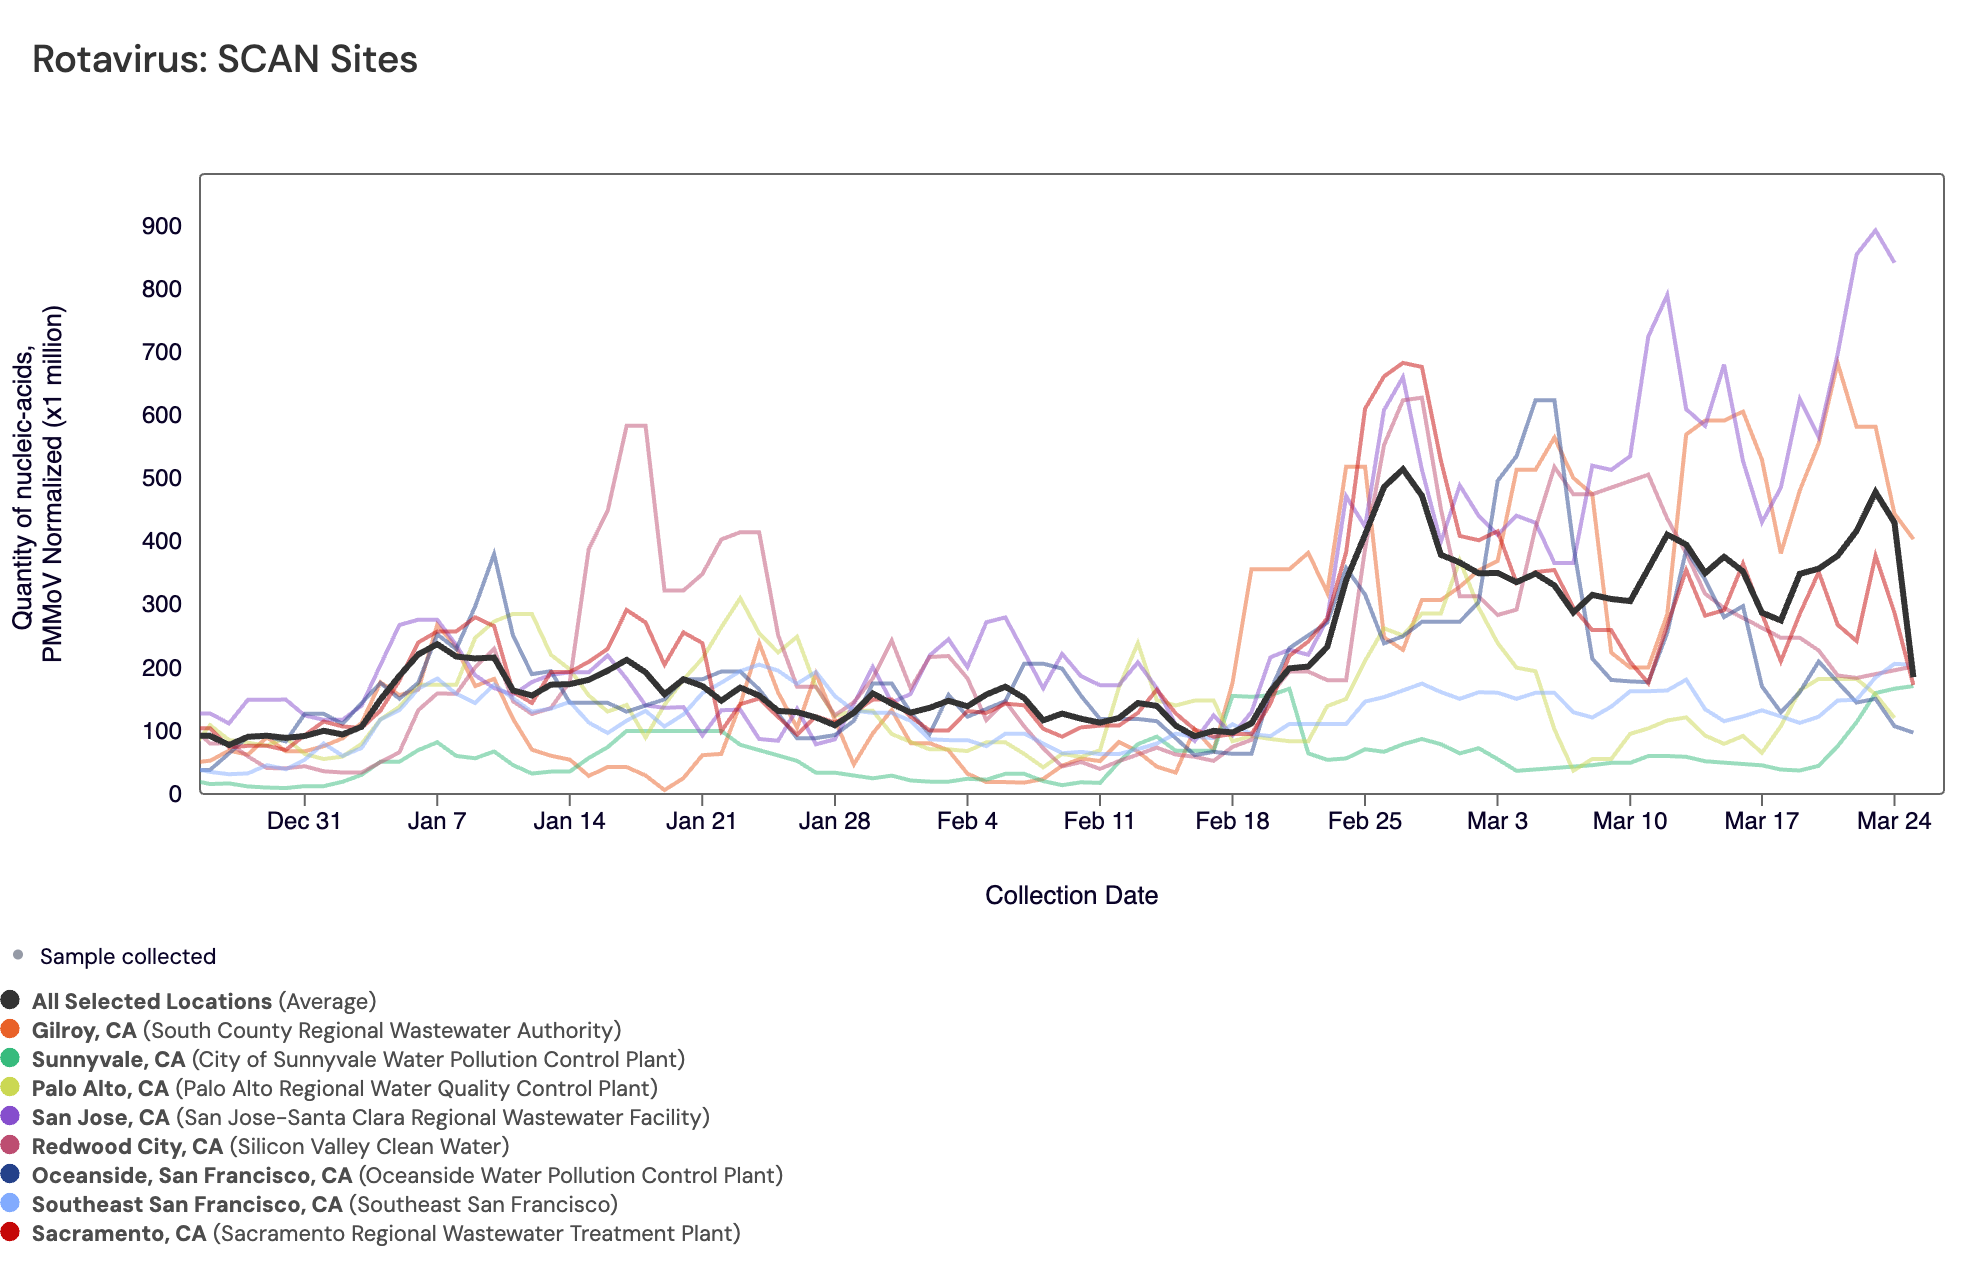Click the black All Selected Locations legend dot
This screenshot has width=1984, height=1262.
[x=10, y=1000]
